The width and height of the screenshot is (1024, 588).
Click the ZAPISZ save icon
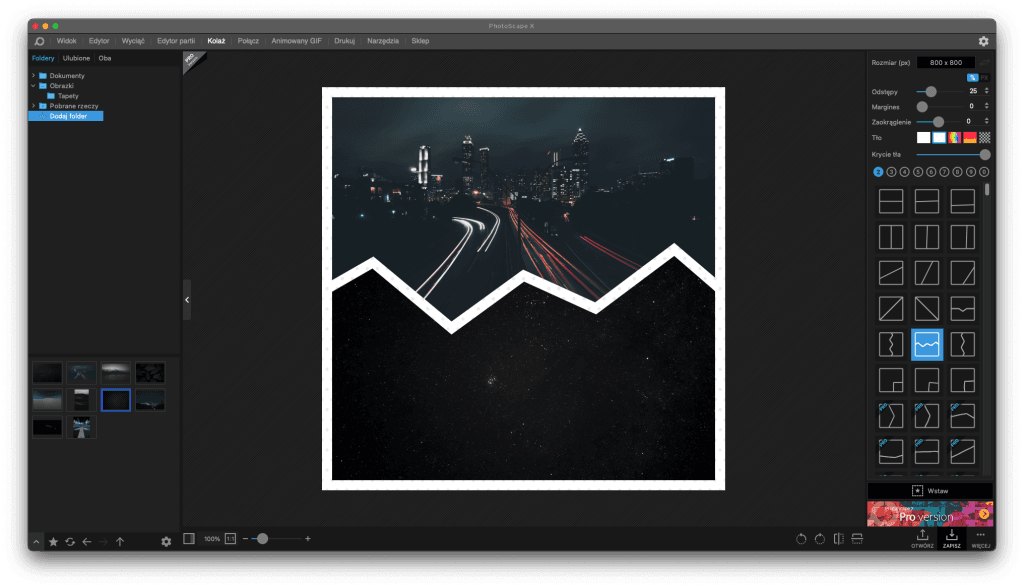[951, 537]
